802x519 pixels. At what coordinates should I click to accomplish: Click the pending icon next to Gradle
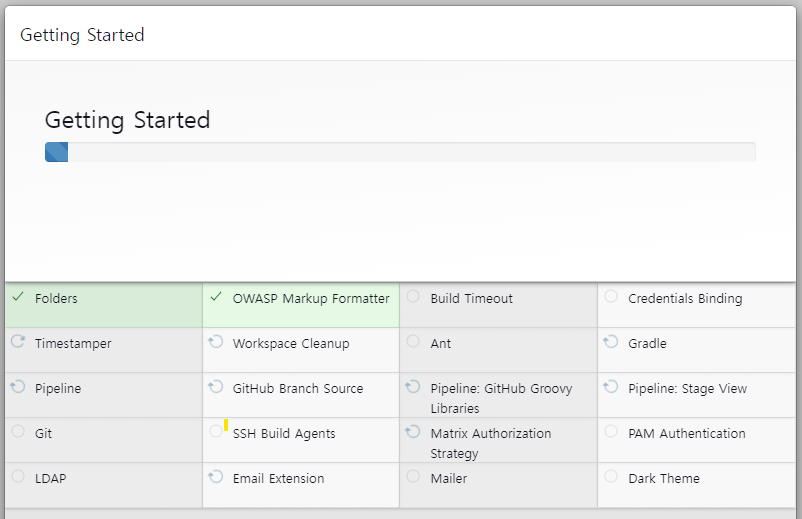(x=611, y=341)
